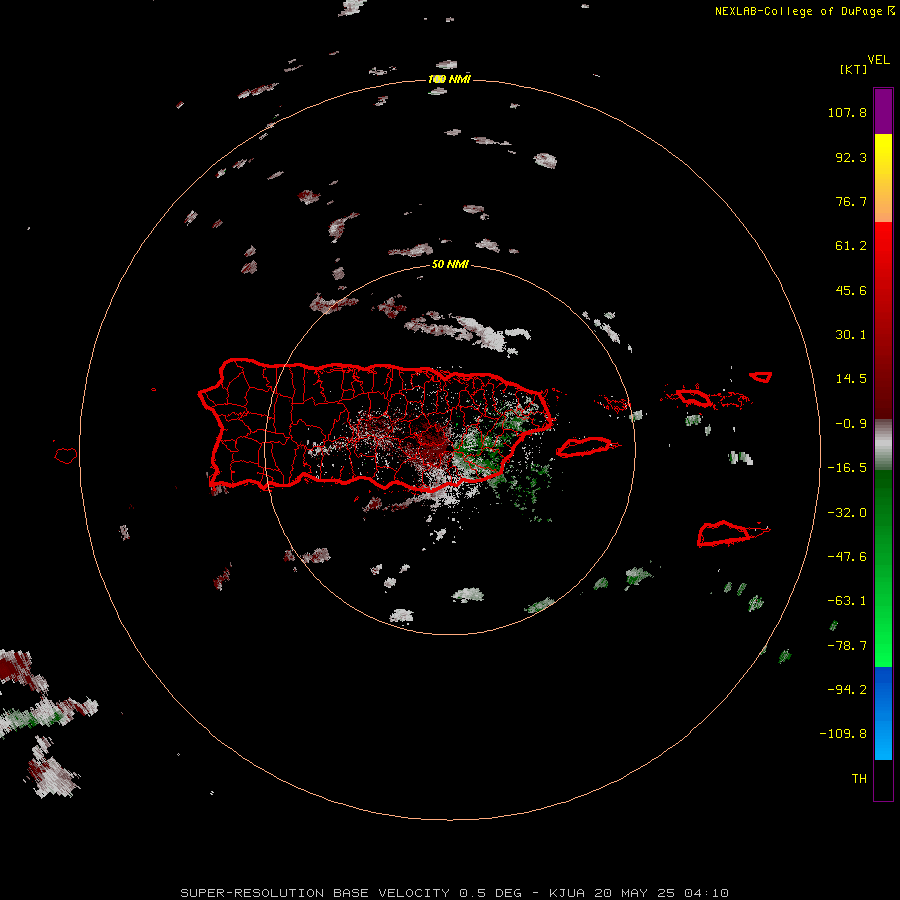Click the 45.6 velocity scale value
The width and height of the screenshot is (900, 900).
(851, 290)
